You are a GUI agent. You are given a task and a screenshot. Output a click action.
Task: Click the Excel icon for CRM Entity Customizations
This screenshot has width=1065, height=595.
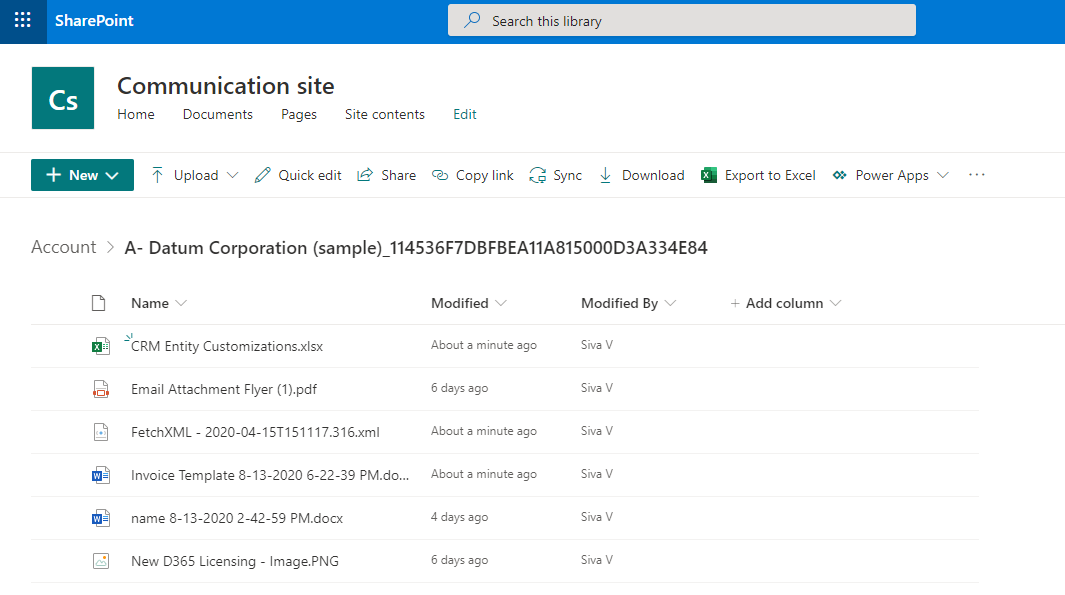click(x=101, y=346)
